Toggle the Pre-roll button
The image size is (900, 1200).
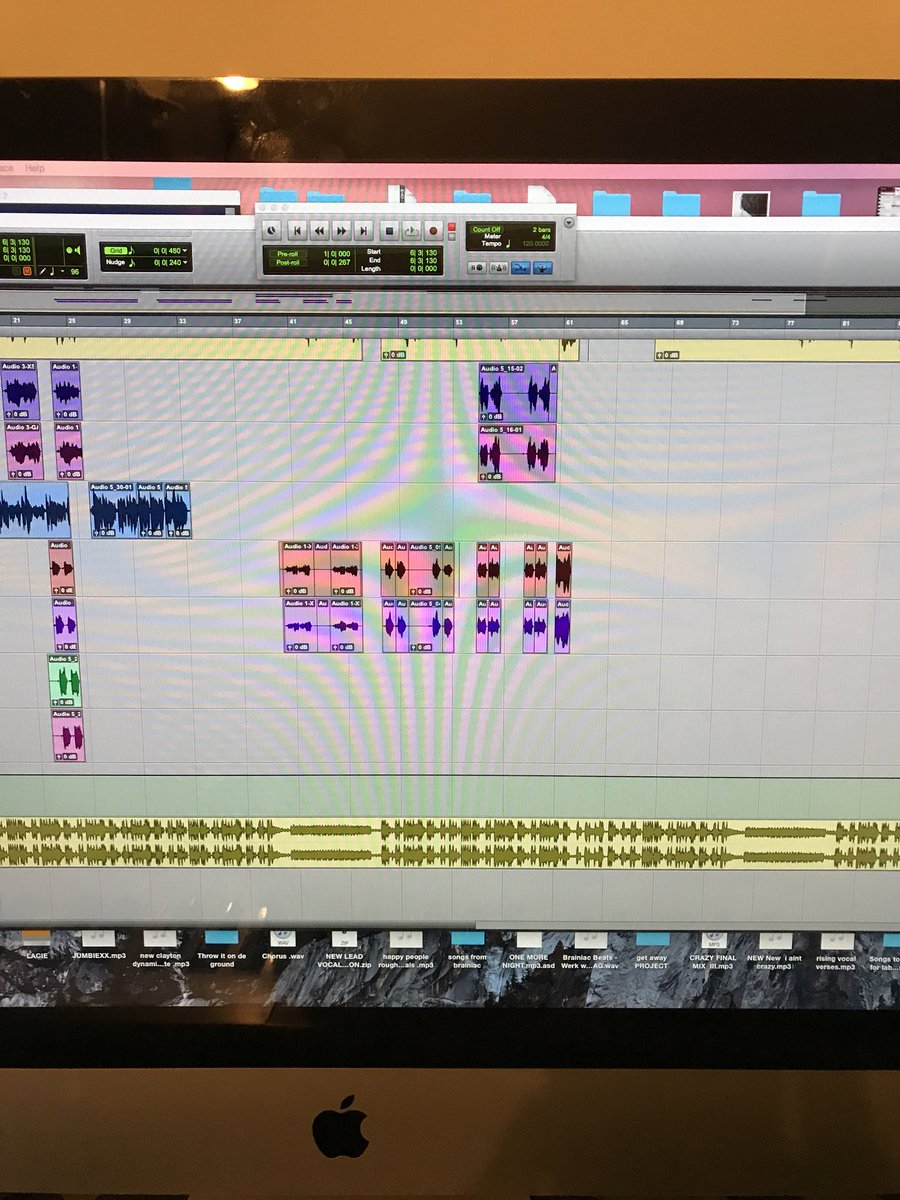click(x=287, y=253)
